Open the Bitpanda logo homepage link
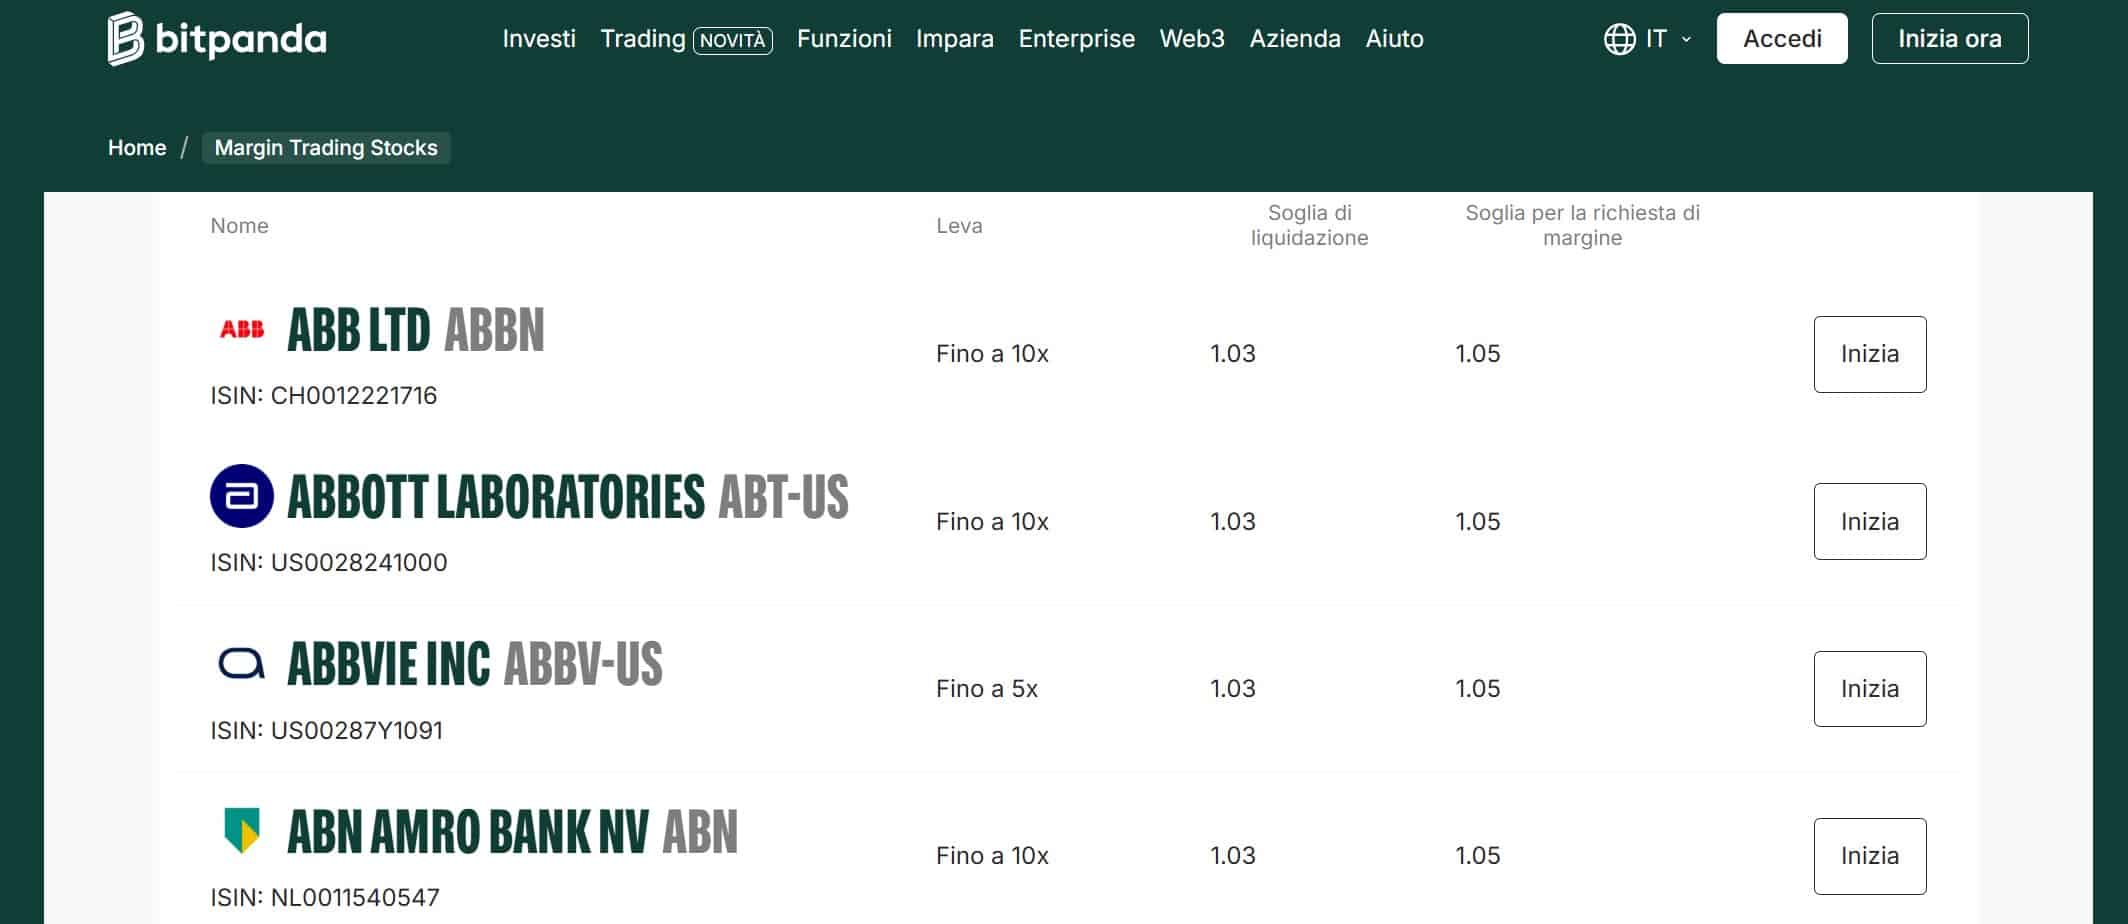Screen dimensions: 2128x924 tap(217, 39)
